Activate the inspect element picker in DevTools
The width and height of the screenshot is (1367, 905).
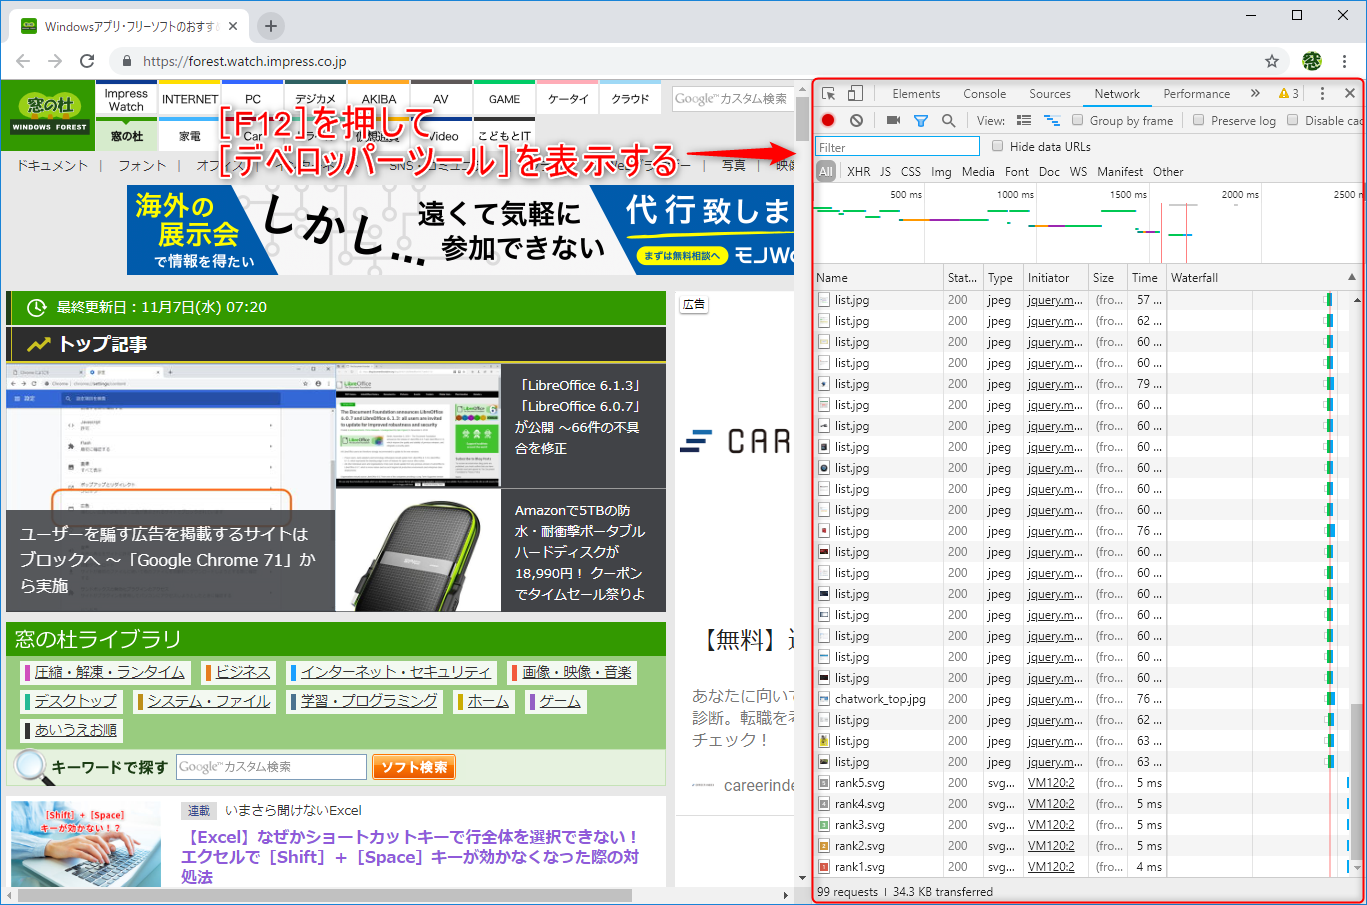(829, 93)
